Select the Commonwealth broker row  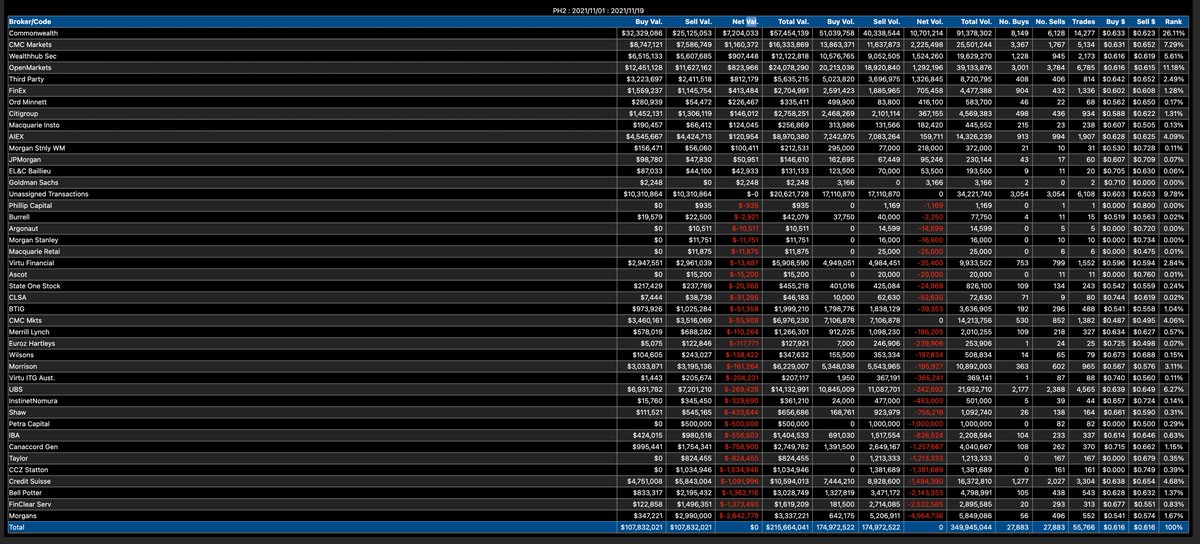coord(600,32)
